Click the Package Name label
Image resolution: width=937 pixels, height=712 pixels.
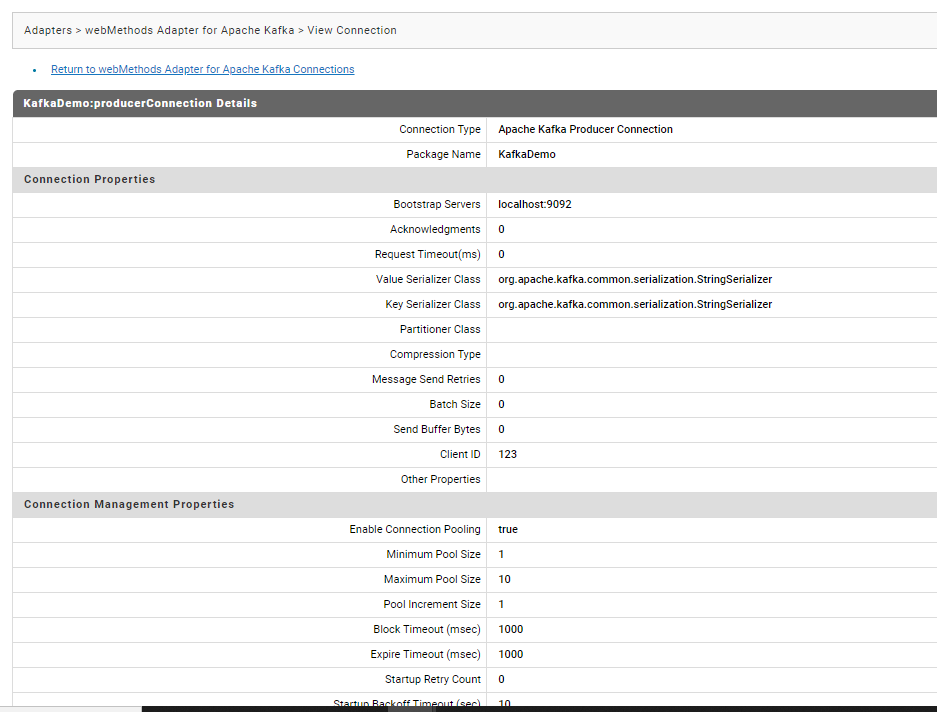point(443,154)
